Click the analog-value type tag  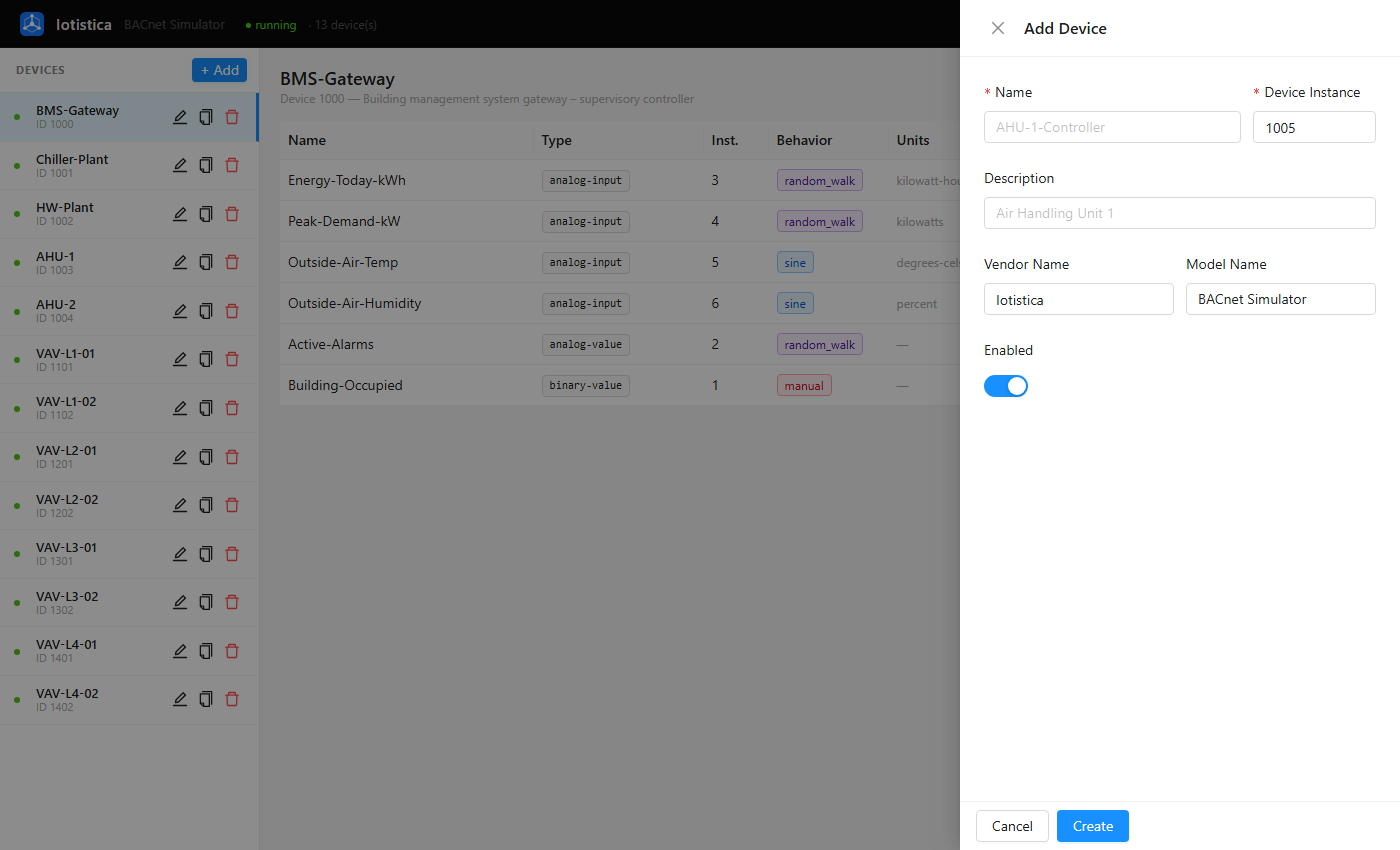586,344
